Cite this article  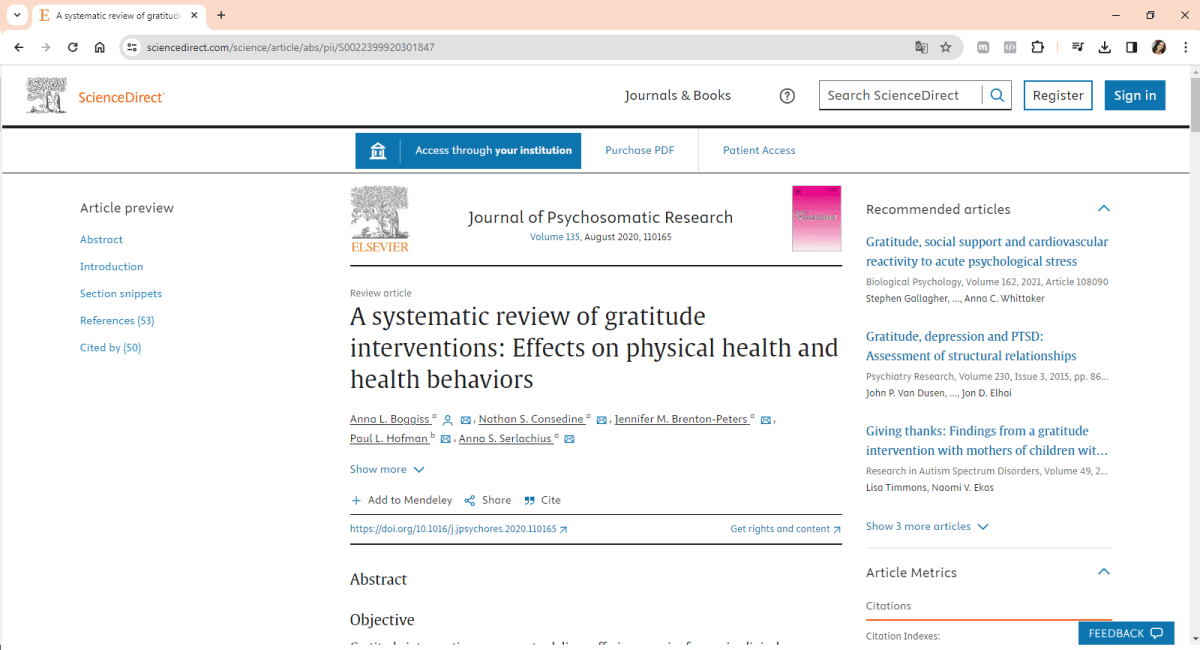tap(543, 500)
